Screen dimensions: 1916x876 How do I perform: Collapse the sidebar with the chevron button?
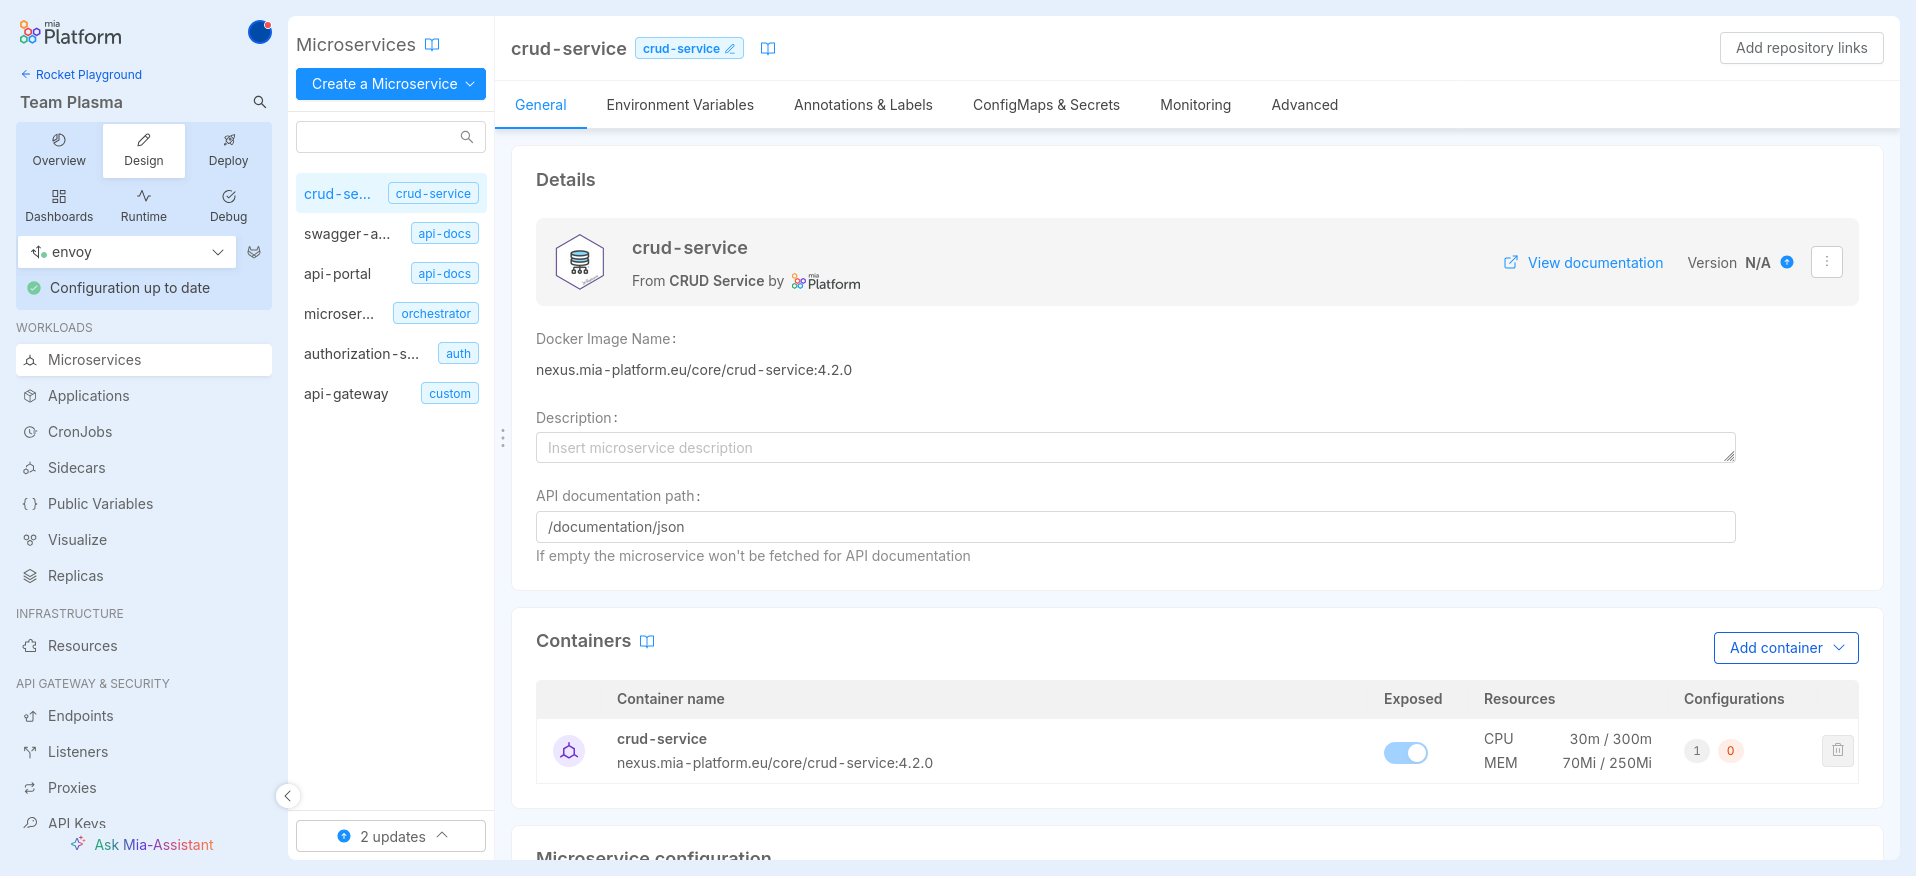[287, 796]
